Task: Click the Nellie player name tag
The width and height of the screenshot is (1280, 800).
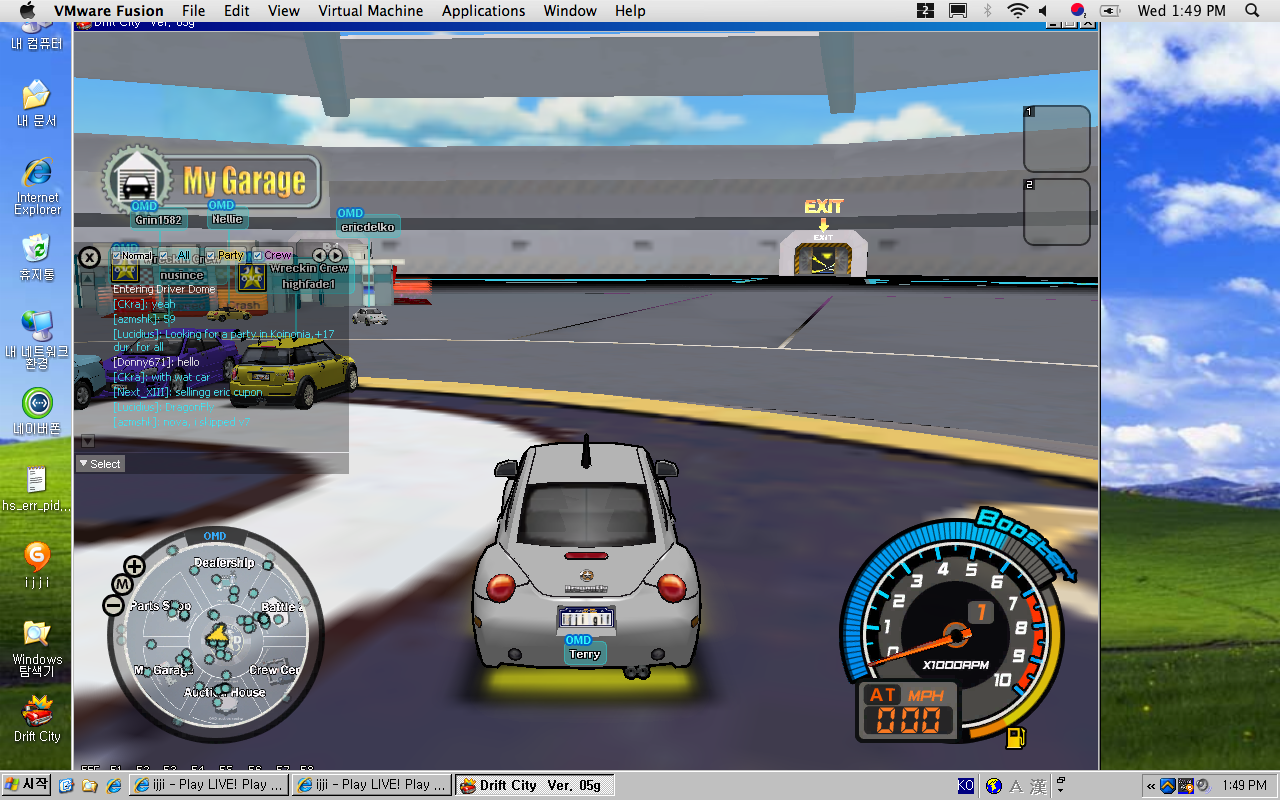Action: click(x=227, y=219)
